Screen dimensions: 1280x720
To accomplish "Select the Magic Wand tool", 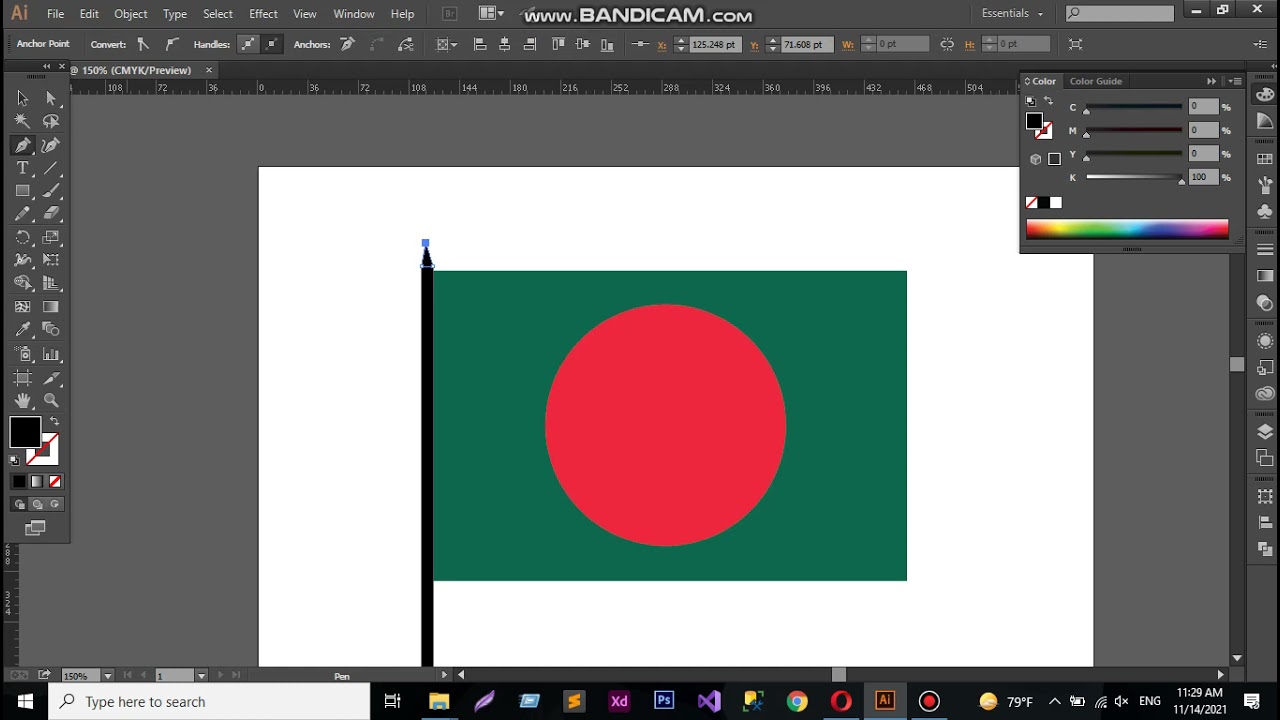I will (22, 121).
